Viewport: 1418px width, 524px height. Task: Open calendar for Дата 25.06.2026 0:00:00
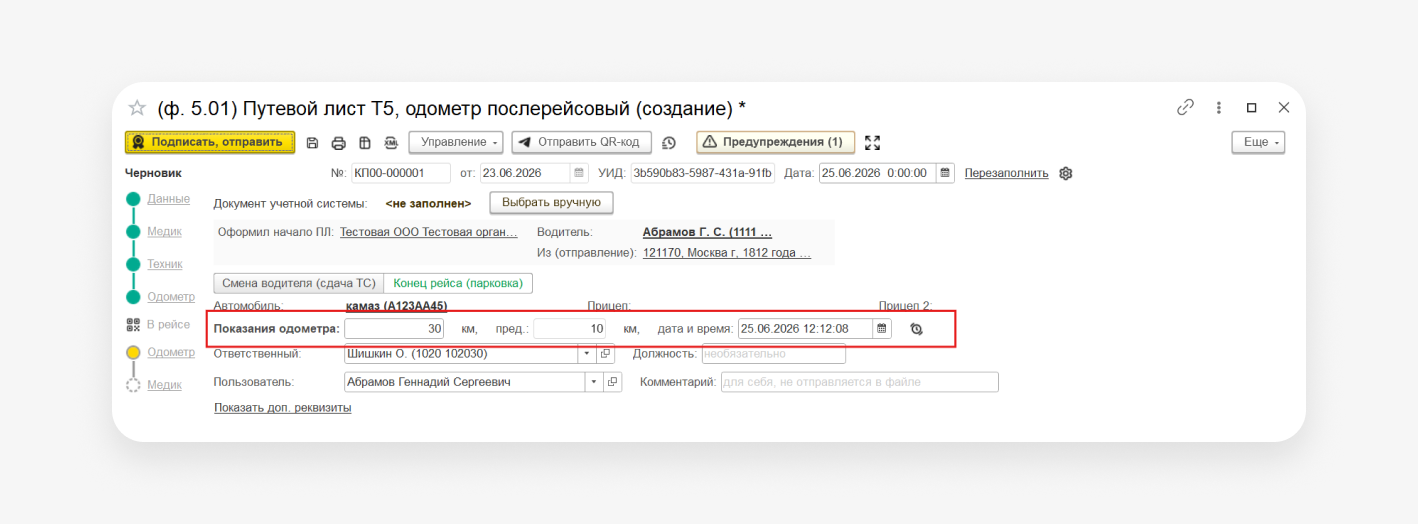point(946,173)
